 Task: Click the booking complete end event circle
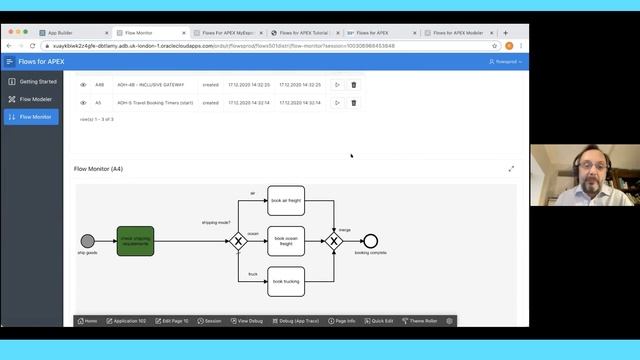[x=371, y=241]
